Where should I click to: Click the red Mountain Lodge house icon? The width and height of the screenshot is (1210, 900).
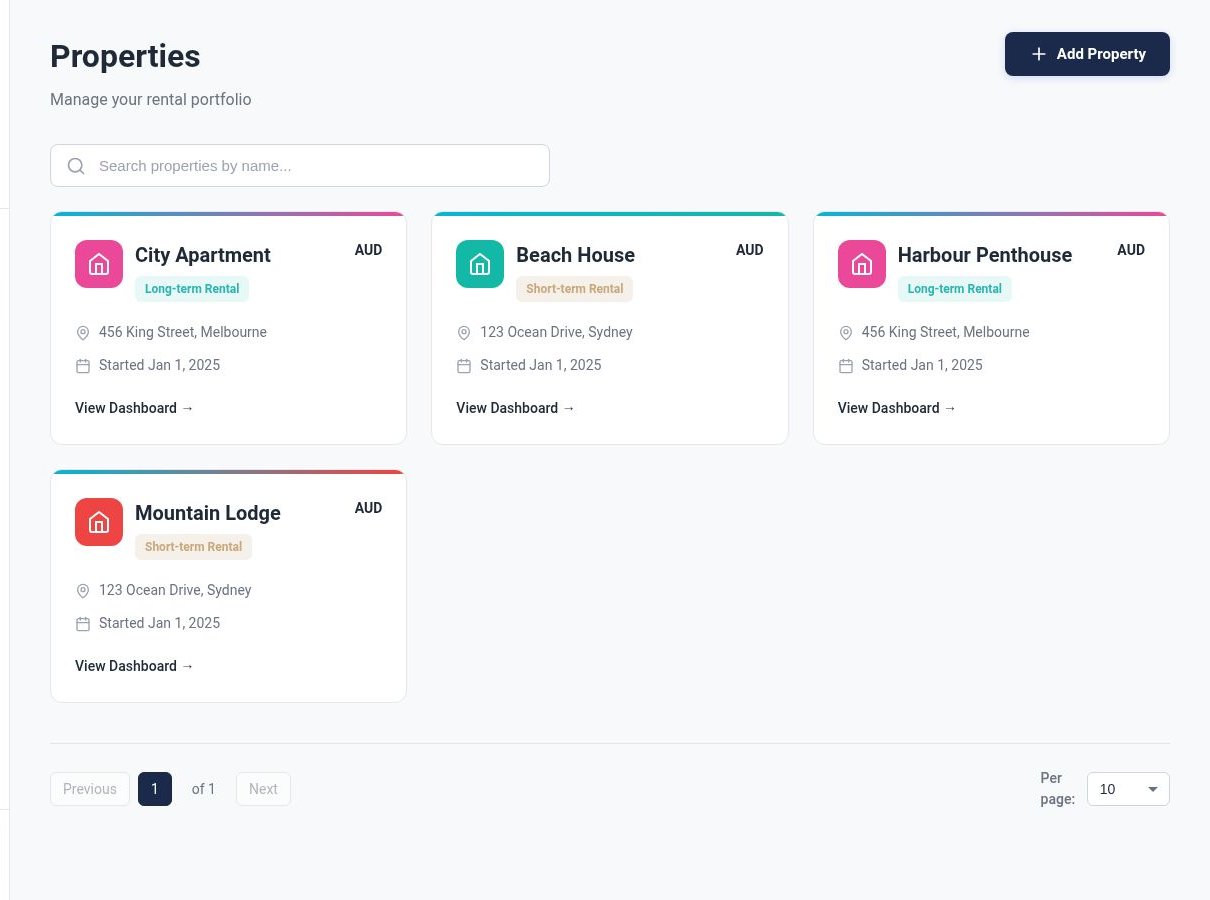[99, 522]
